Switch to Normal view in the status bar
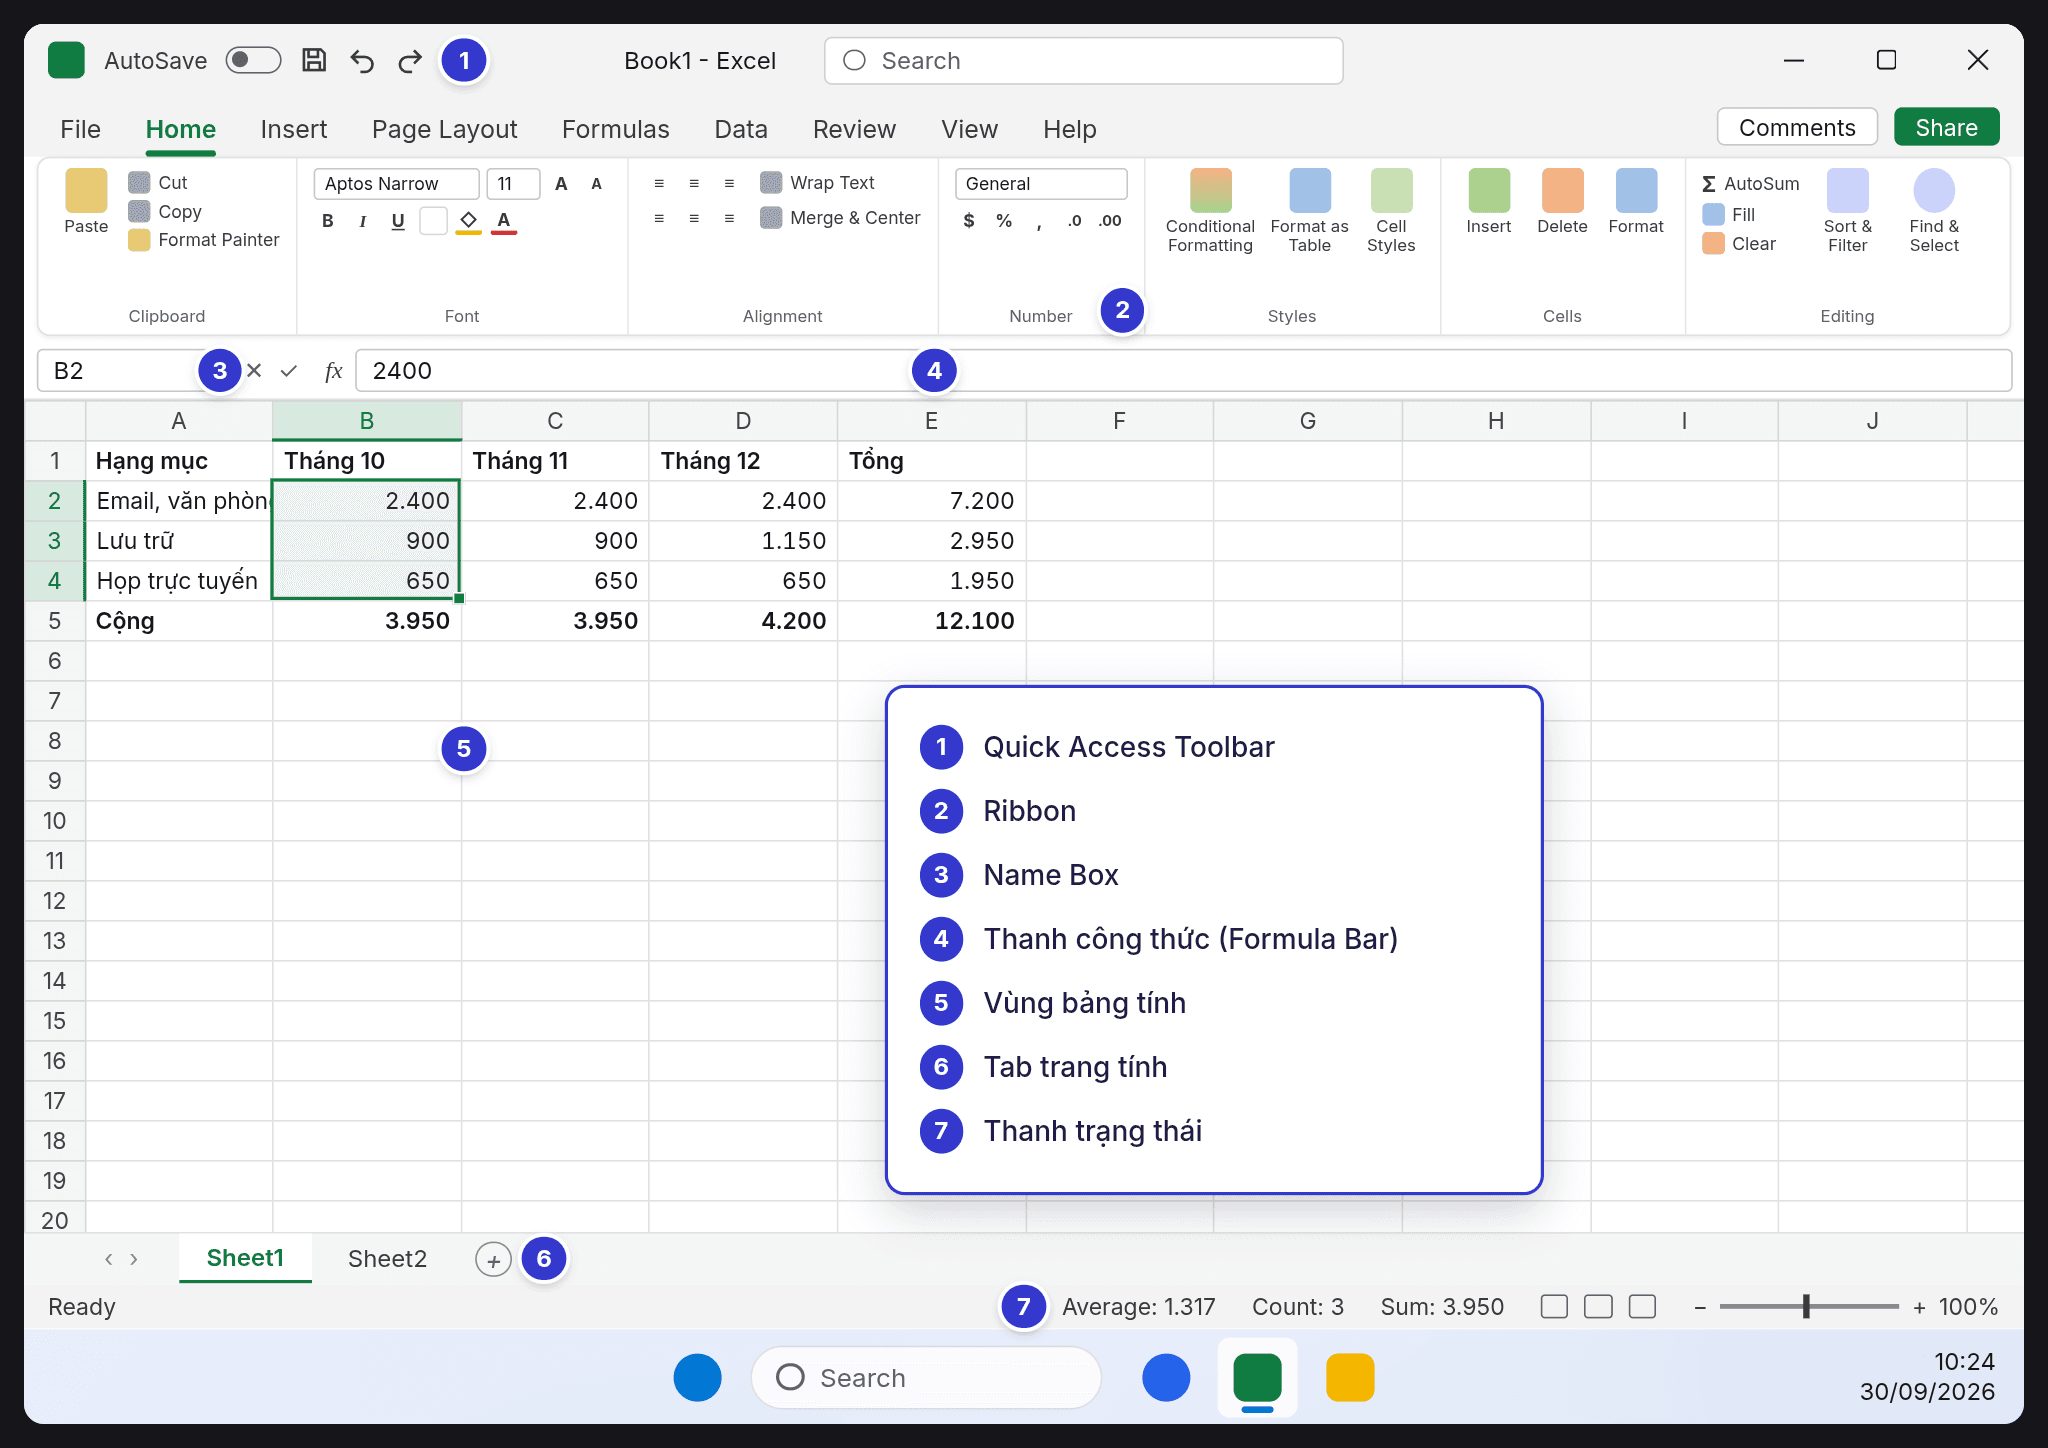This screenshot has height=1448, width=2048. [1554, 1307]
